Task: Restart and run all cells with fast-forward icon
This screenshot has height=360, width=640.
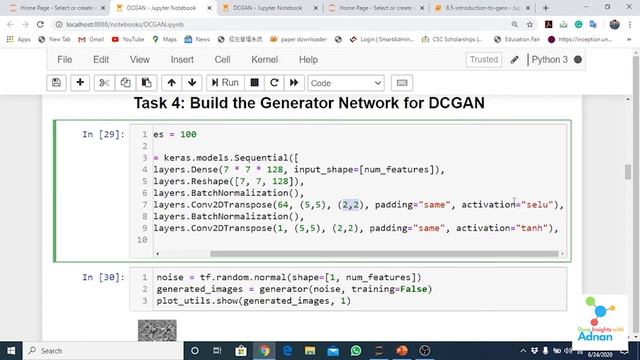Action: [294, 83]
